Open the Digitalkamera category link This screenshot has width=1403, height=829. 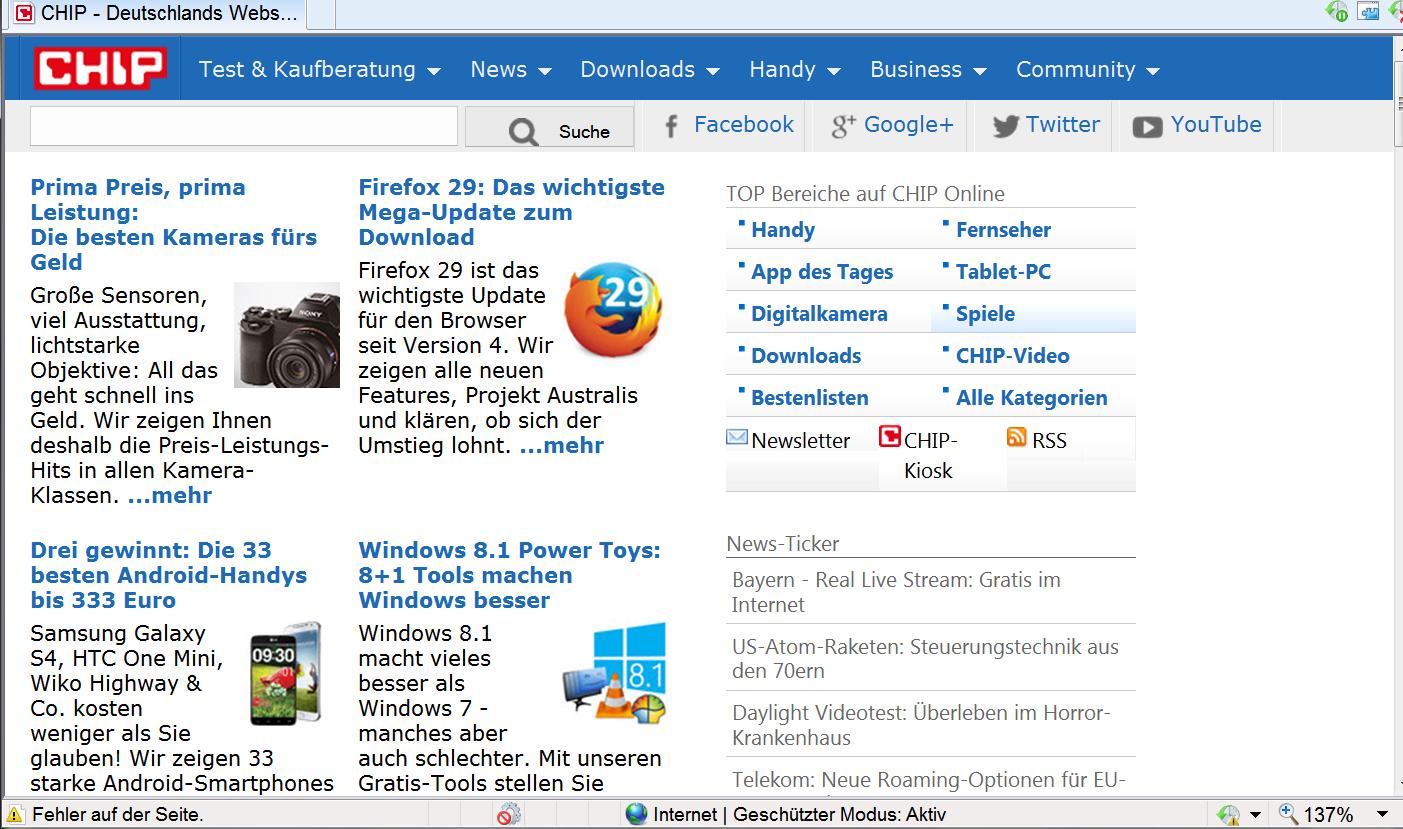click(819, 314)
